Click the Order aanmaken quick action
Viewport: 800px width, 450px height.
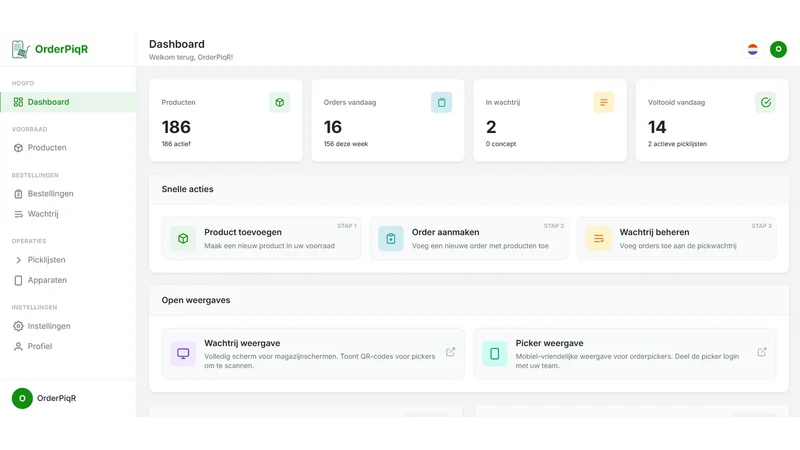pos(469,238)
